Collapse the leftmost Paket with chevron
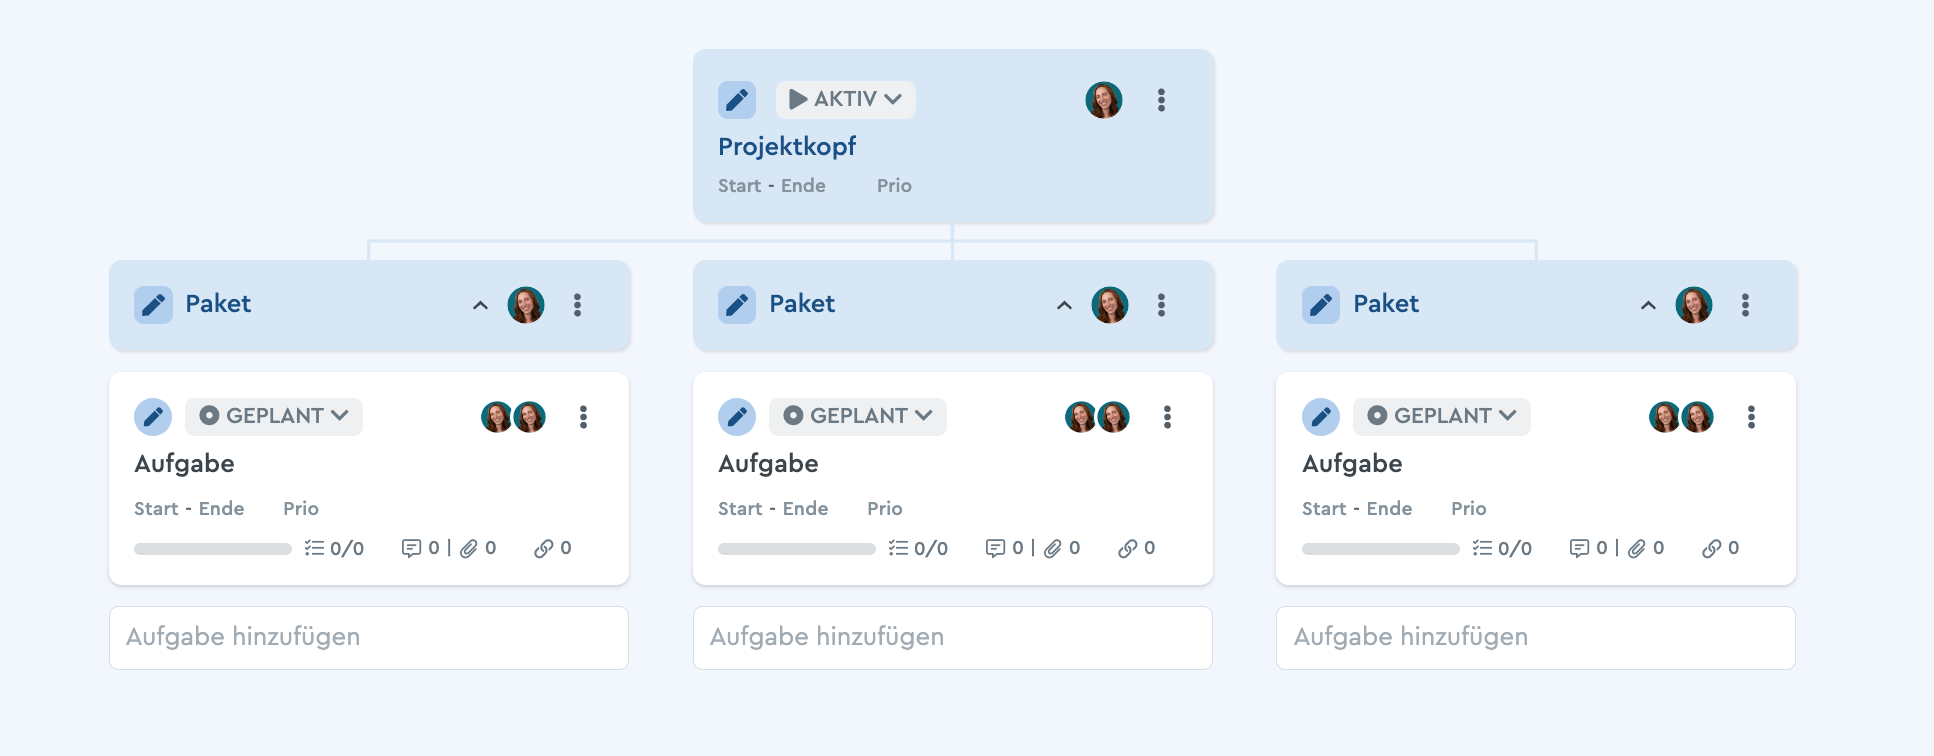Viewport: 1934px width, 756px height. point(480,305)
